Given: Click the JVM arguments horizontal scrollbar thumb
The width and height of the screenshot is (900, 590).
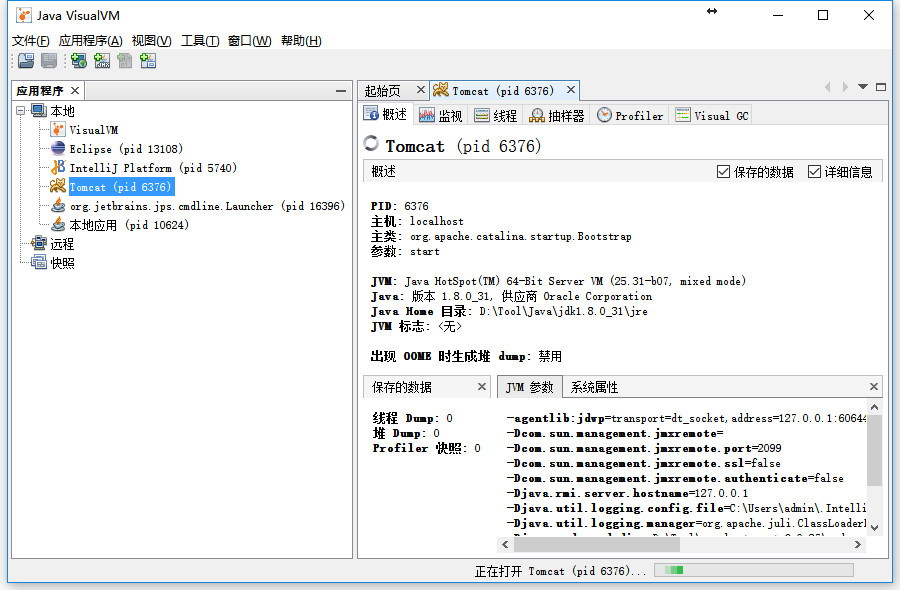Looking at the screenshot, I should pyautogui.click(x=597, y=544).
